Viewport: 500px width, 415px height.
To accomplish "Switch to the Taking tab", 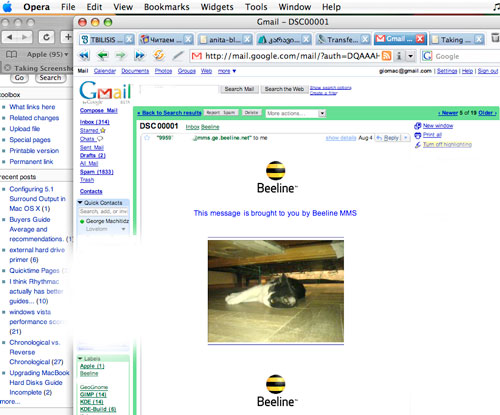I will click(457, 39).
